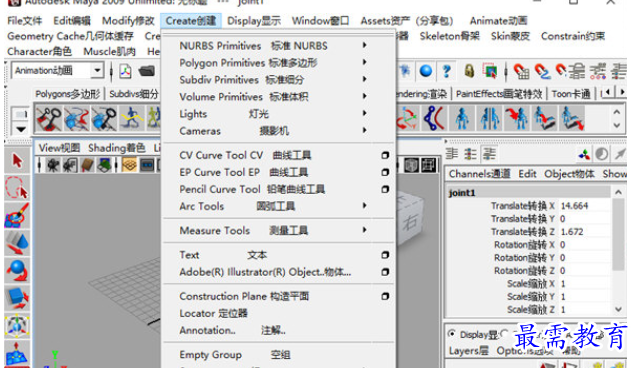Select the Soft Modification tool
This screenshot has height=368, width=636.
[x=17, y=353]
